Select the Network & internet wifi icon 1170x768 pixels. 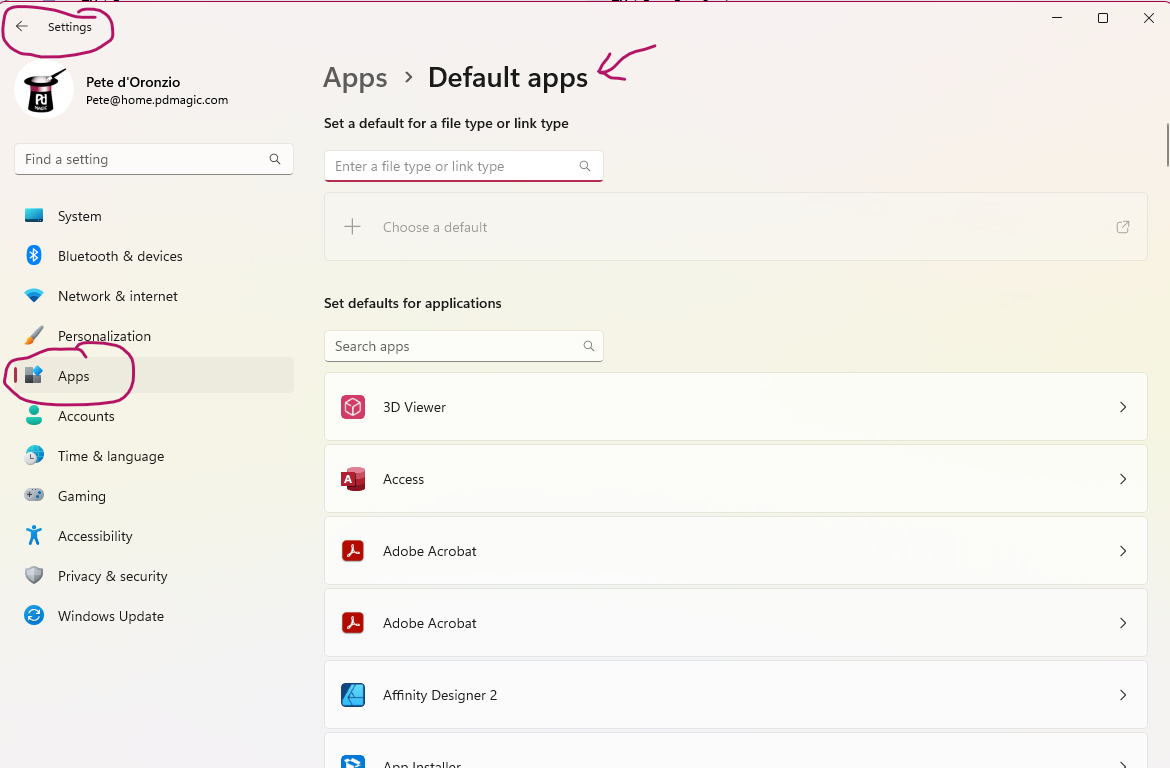[34, 296]
